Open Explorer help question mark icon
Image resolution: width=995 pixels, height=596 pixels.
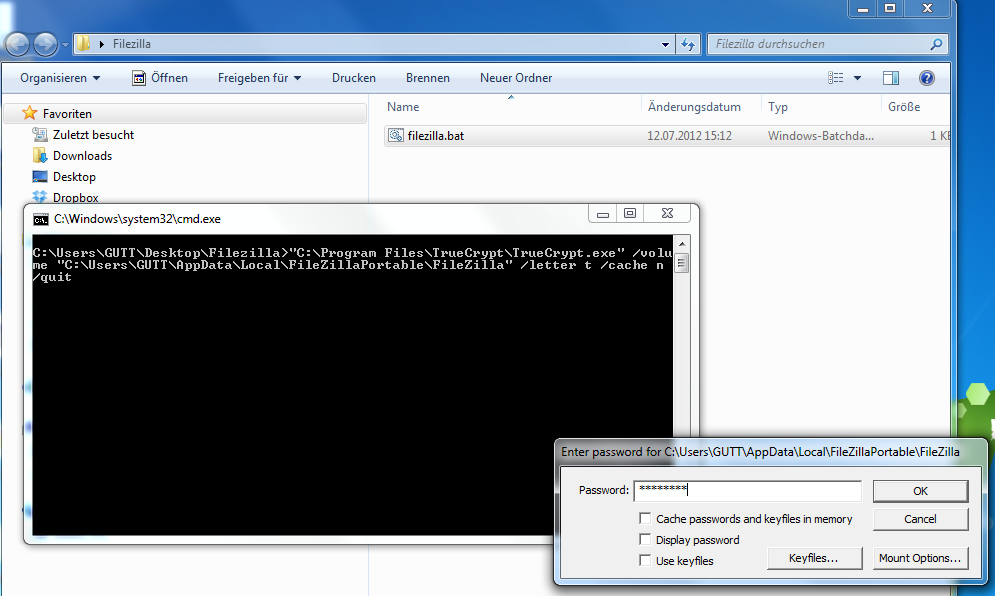pyautogui.click(x=926, y=78)
